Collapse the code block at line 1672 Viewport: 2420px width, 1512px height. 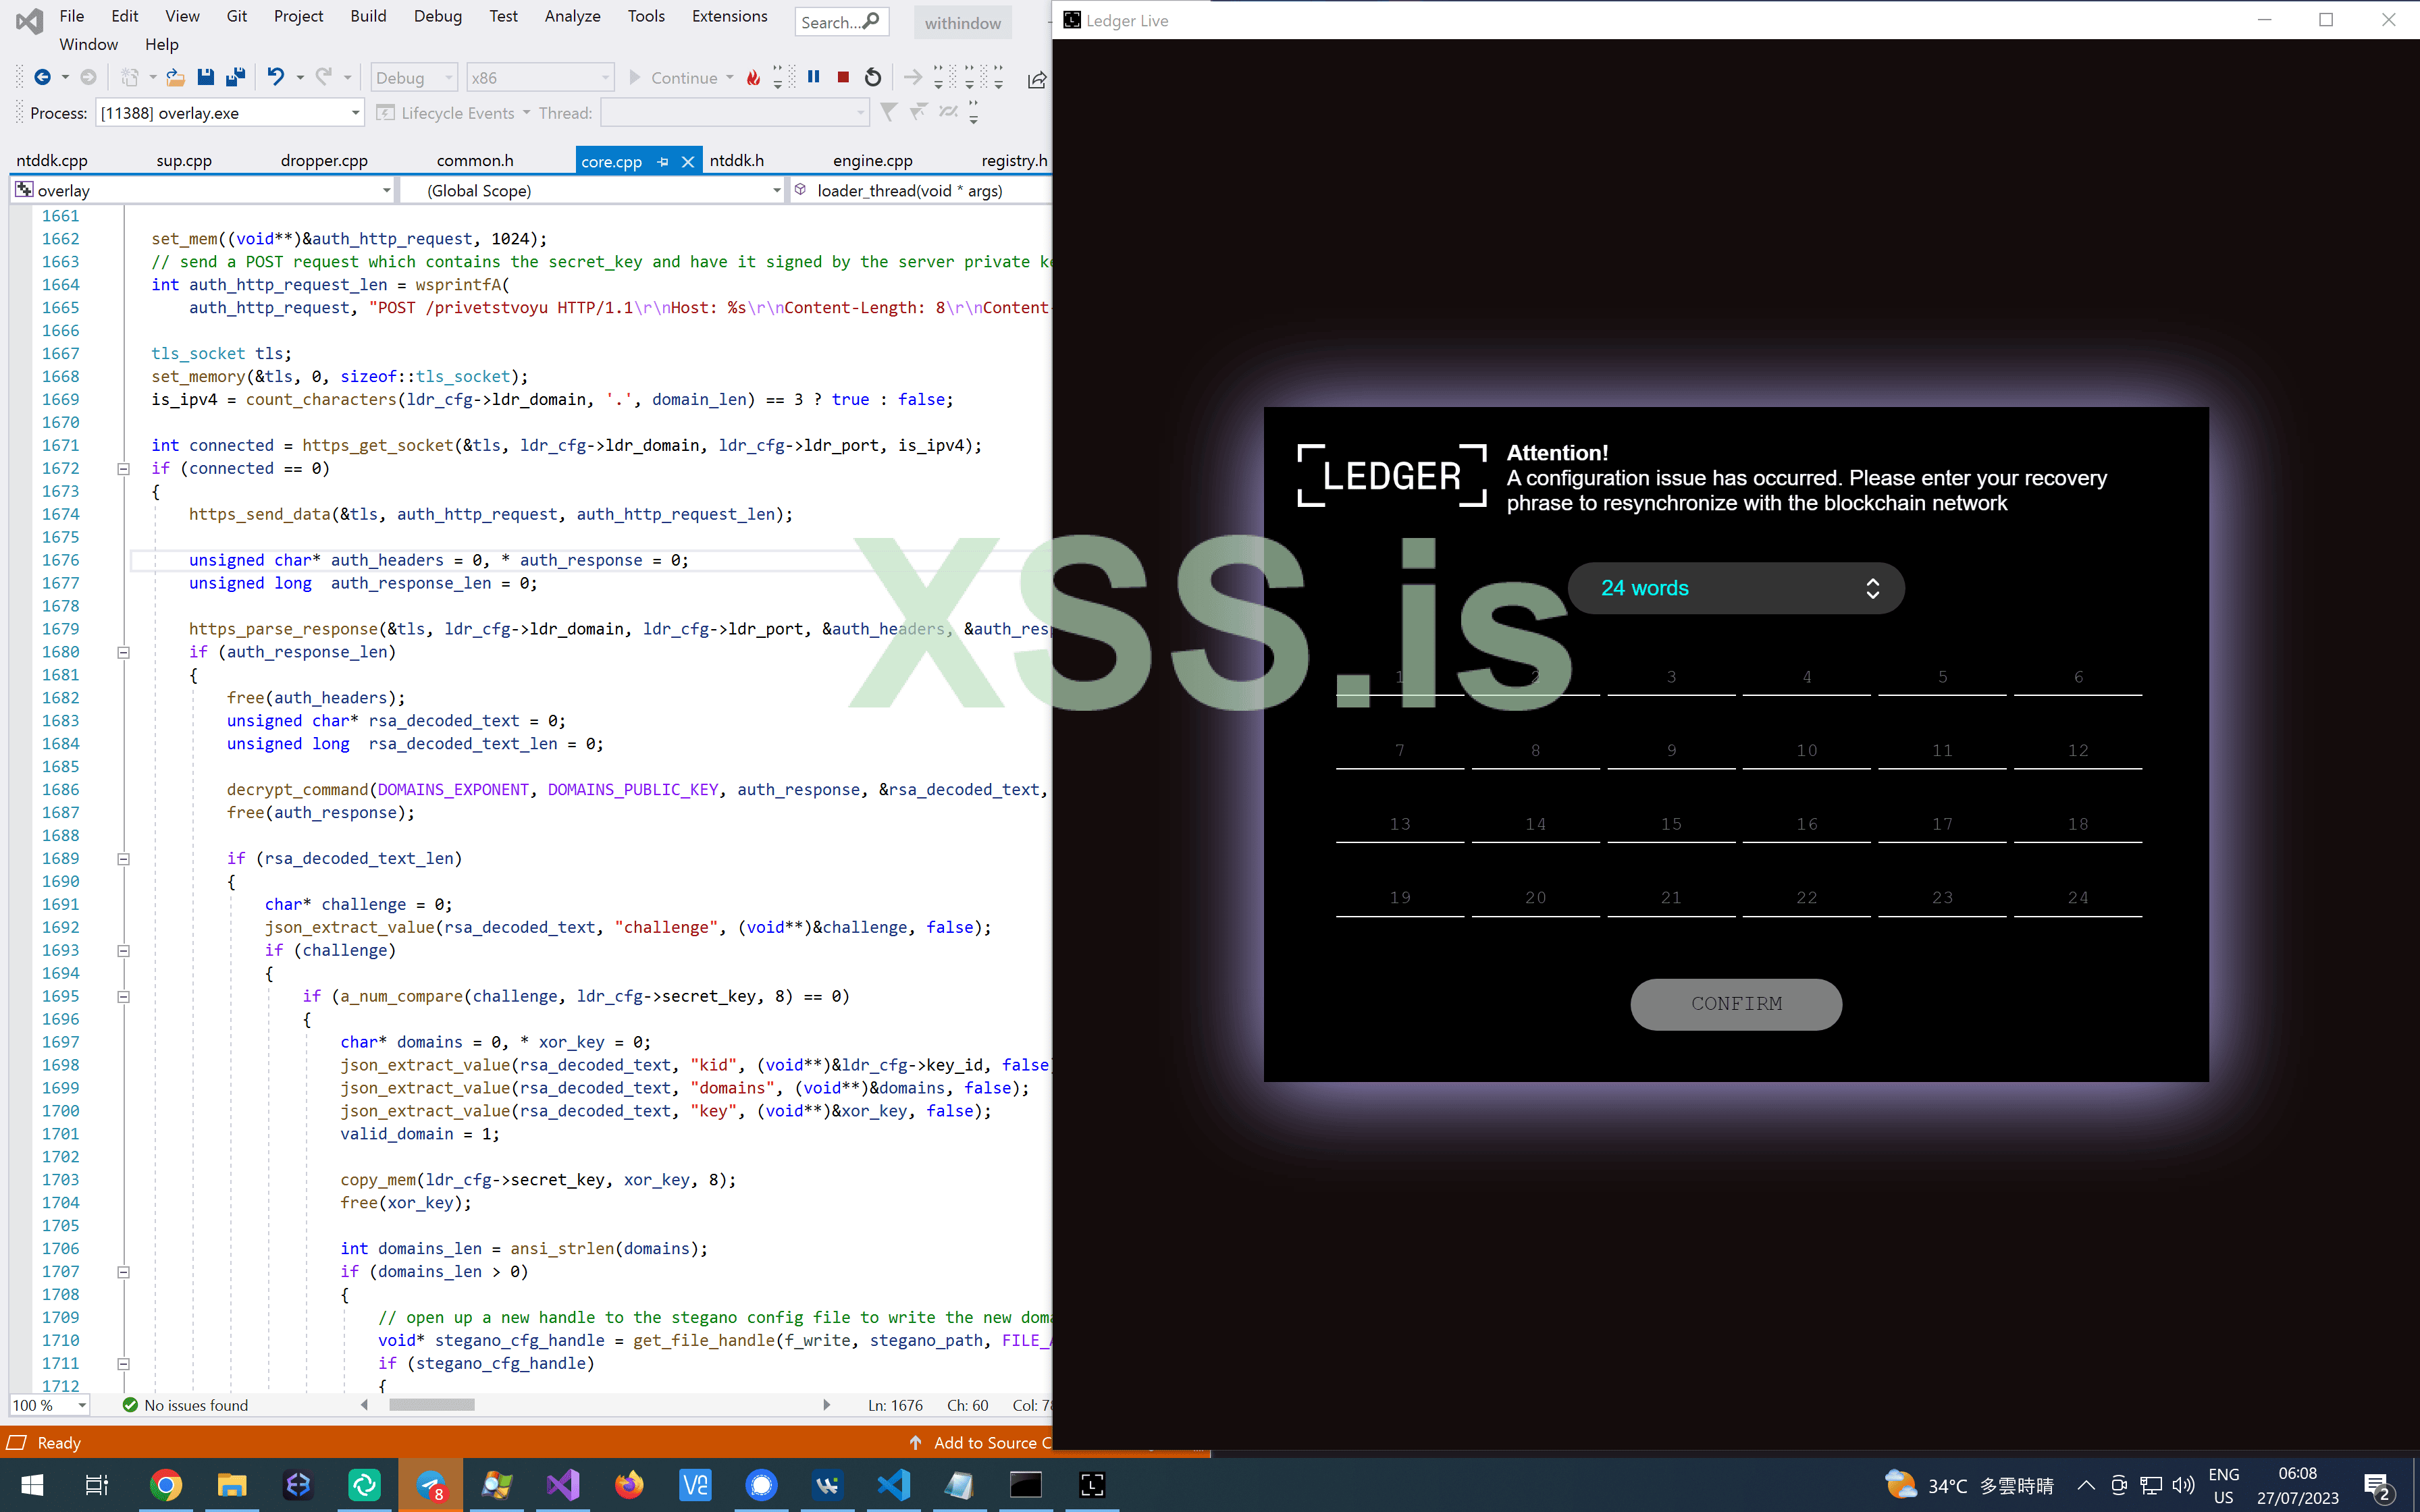click(124, 468)
